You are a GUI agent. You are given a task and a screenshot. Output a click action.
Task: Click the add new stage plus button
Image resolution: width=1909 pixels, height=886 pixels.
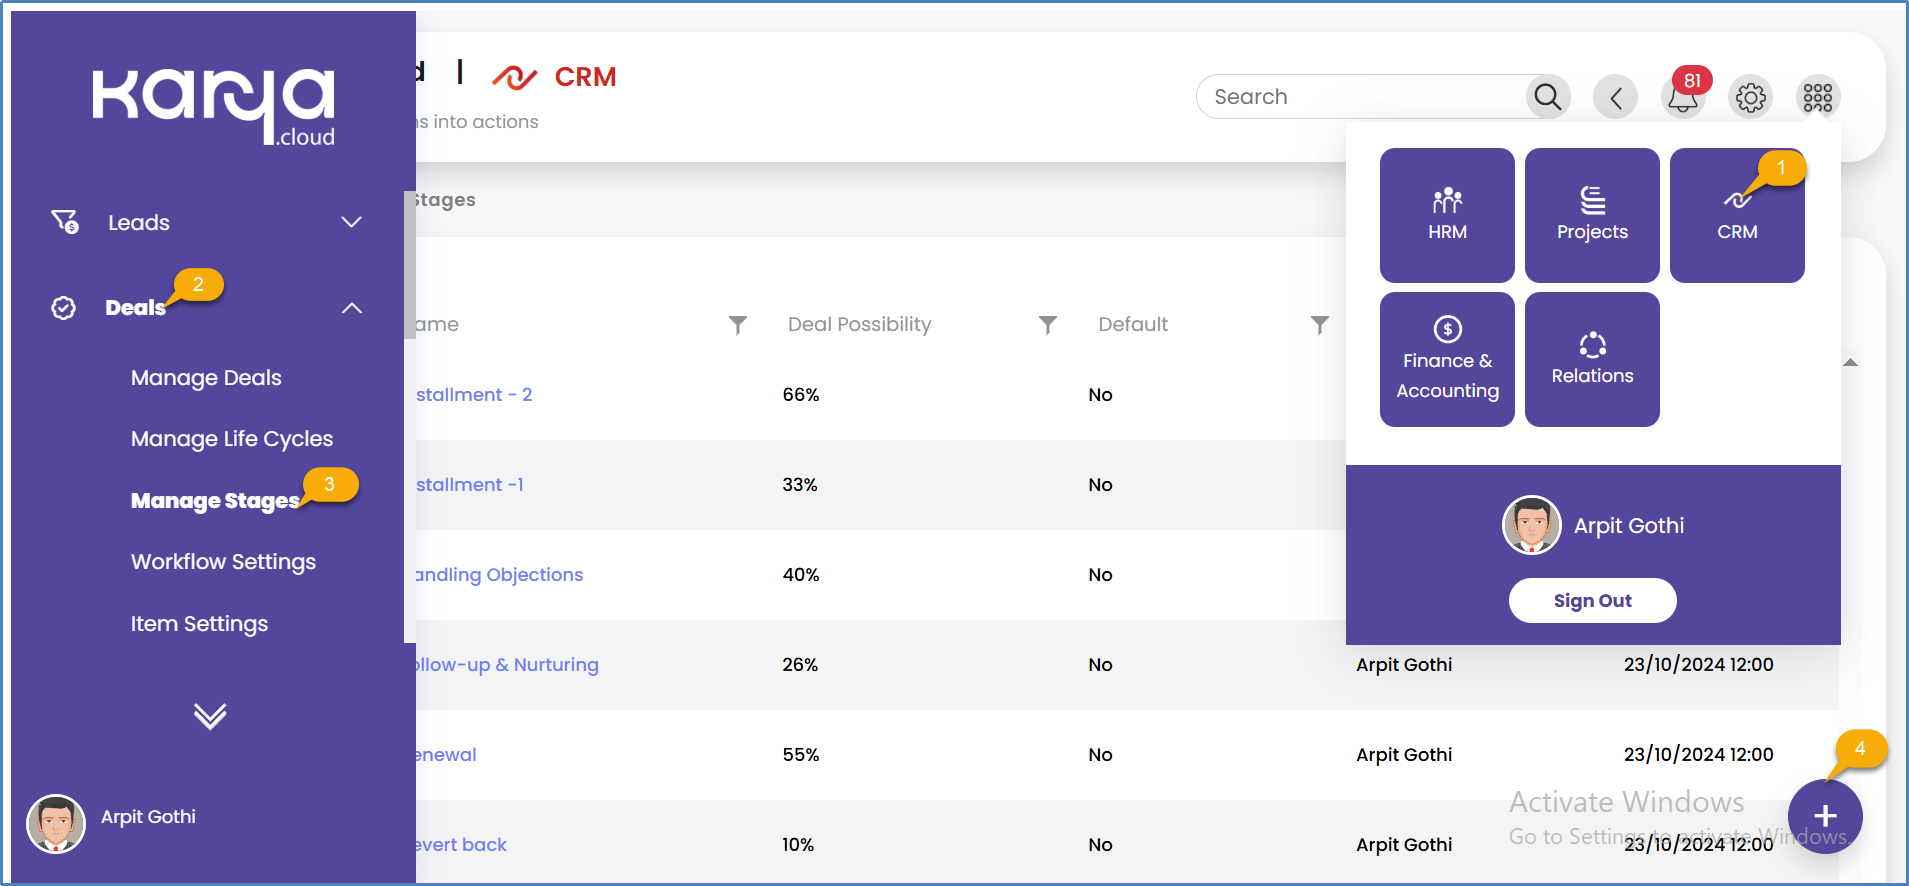(1825, 816)
